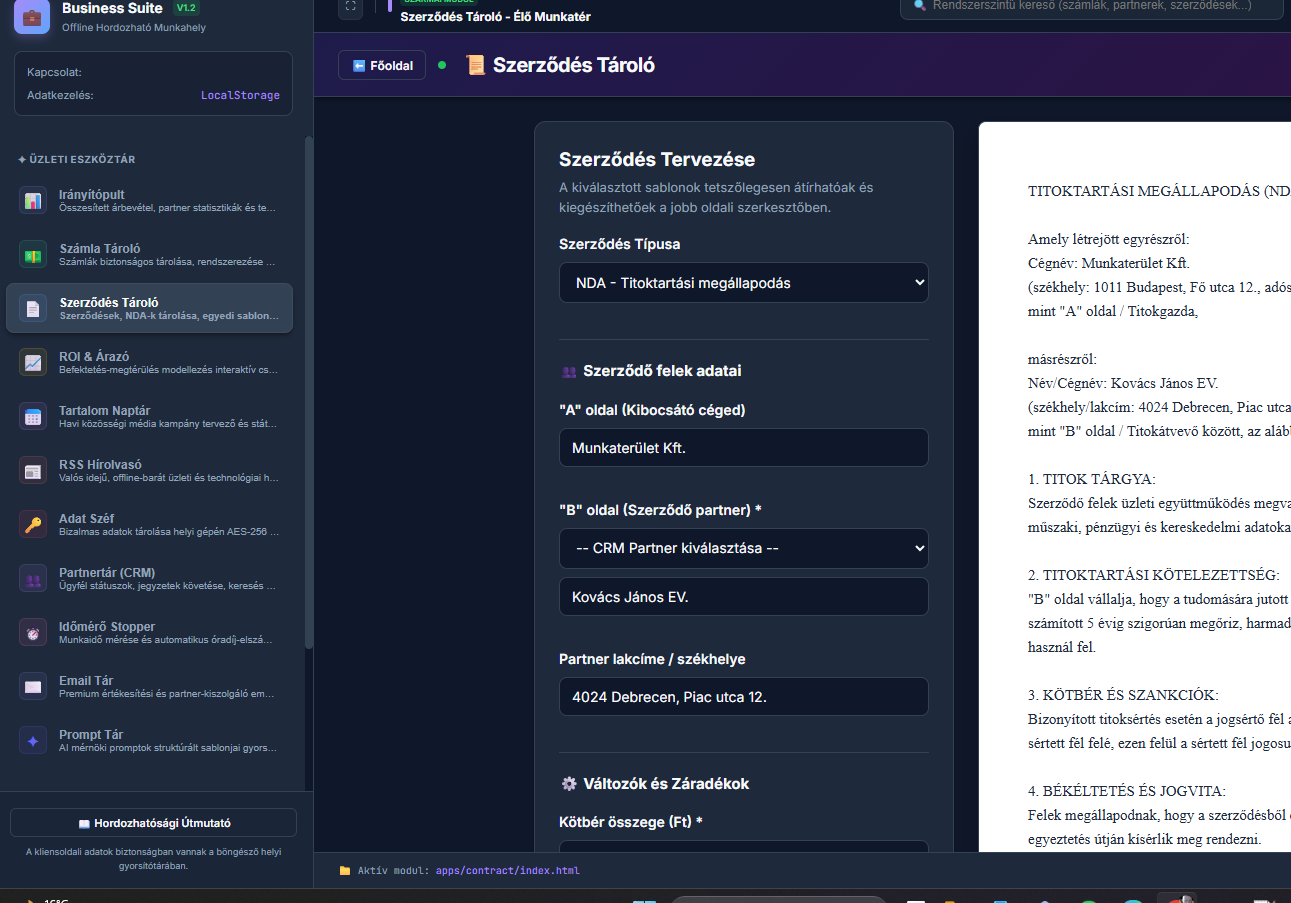The image size is (1291, 903).
Task: Expand the Szerződés Típusa dropdown
Action: pos(744,283)
